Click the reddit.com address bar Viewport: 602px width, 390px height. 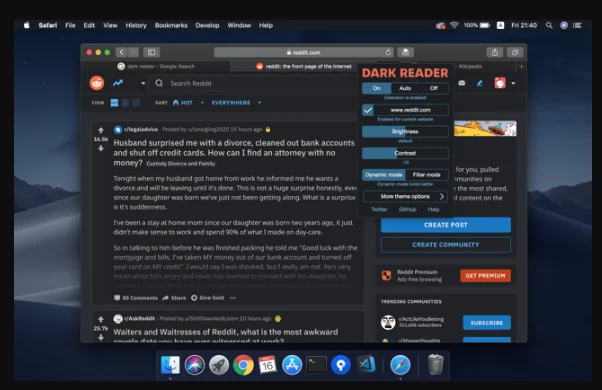pyautogui.click(x=304, y=52)
